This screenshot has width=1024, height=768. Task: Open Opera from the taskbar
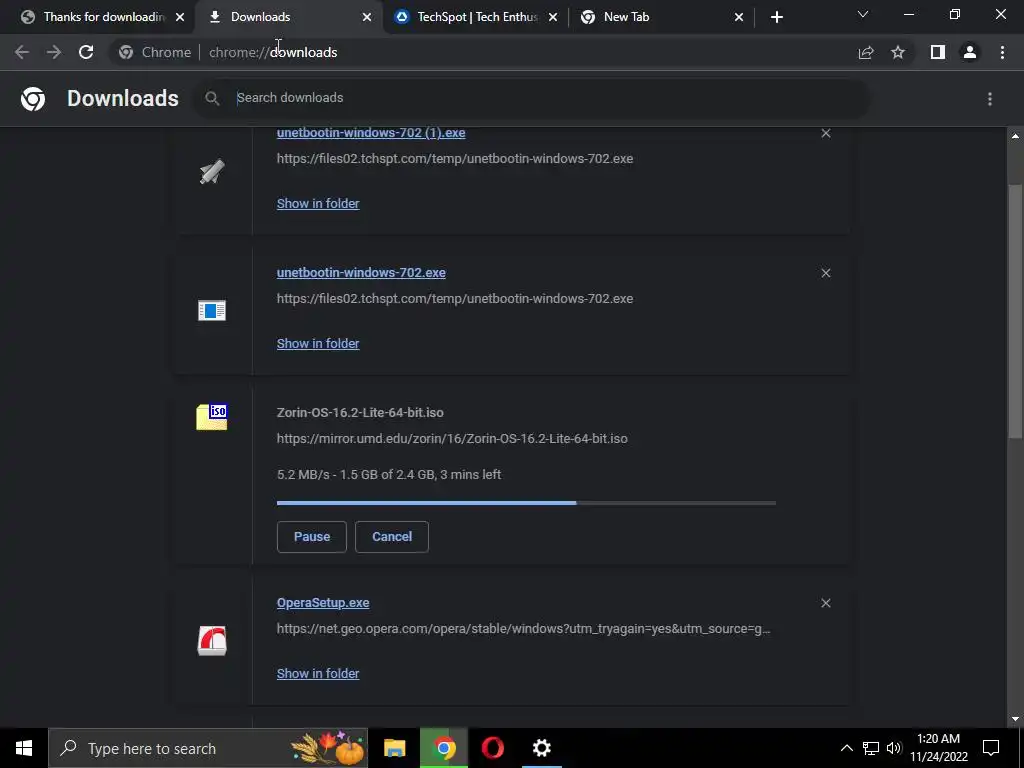[x=492, y=748]
